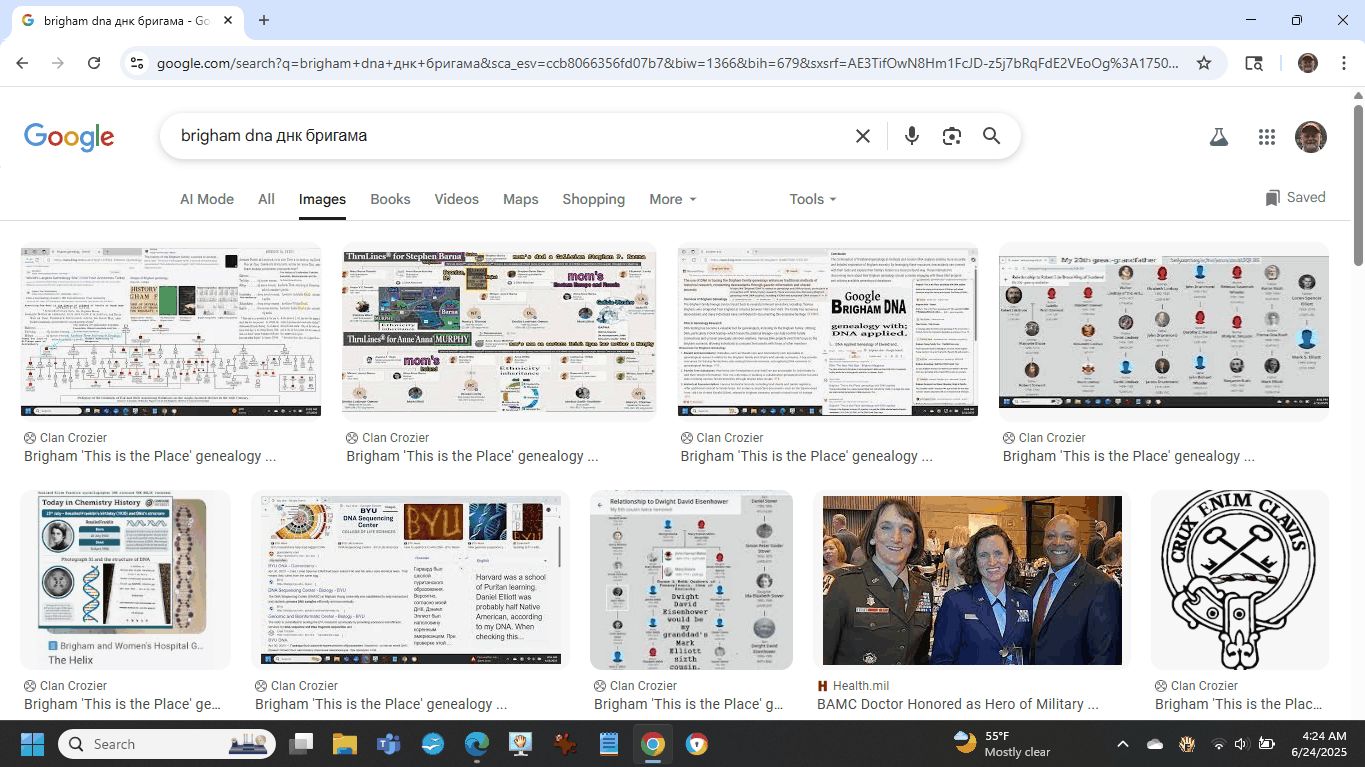Switch to the All results tab
Screen dimensions: 1365x767
266,199
